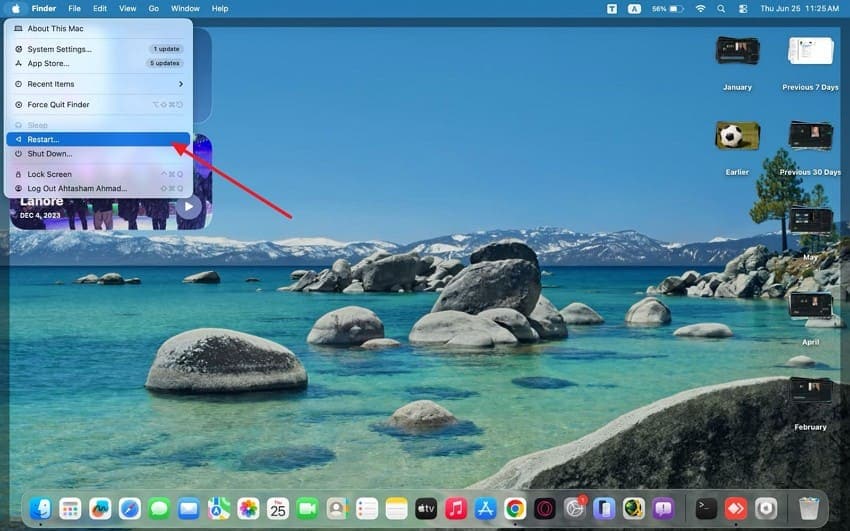Viewport: 850px width, 531px height.
Task: Play the Lahore memory widget video
Action: (188, 206)
